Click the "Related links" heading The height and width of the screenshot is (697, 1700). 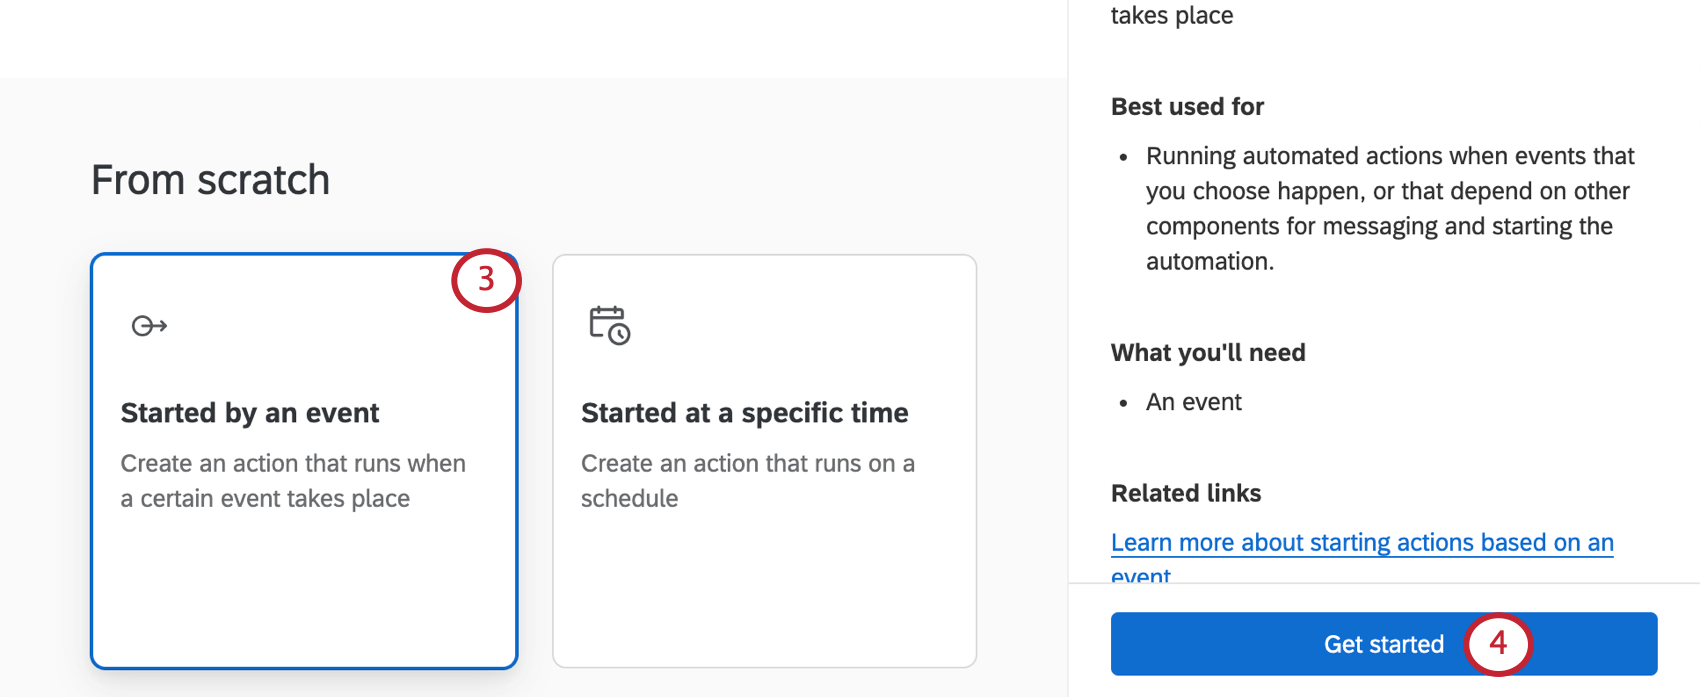click(x=1186, y=494)
